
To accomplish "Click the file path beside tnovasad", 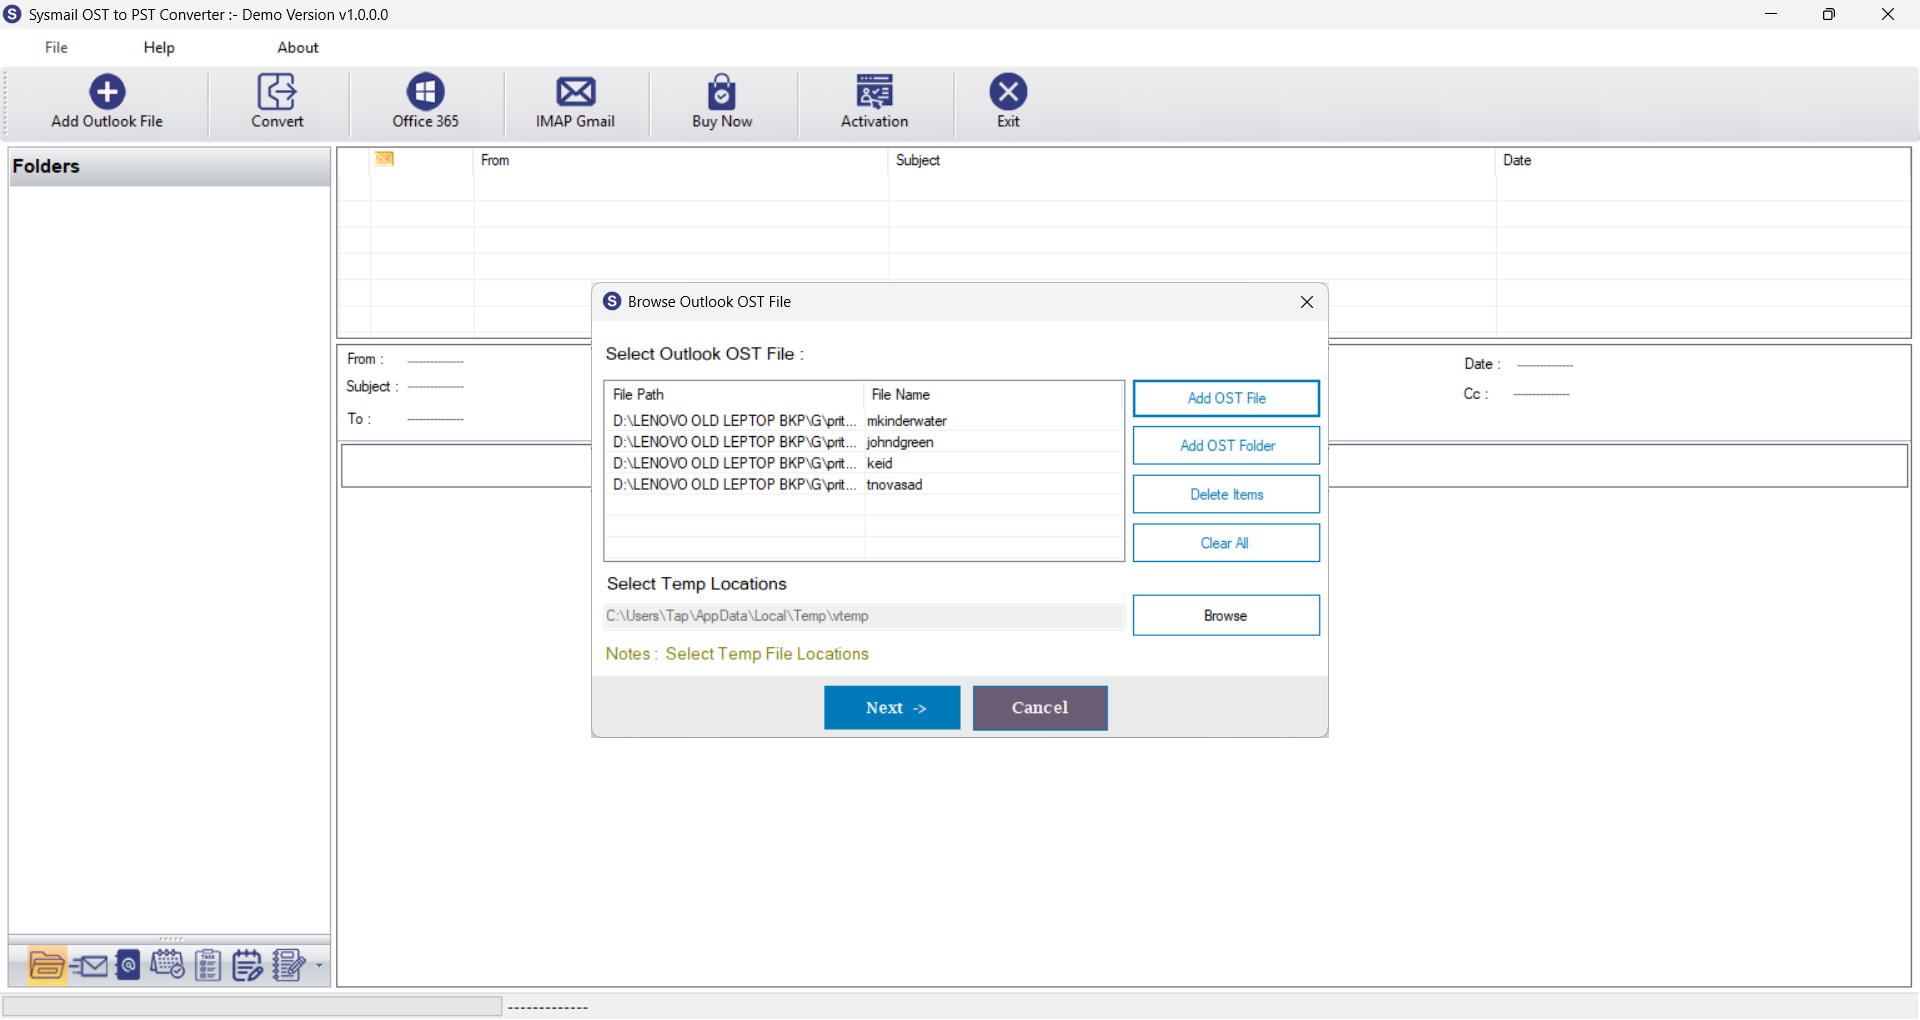I will click(x=735, y=484).
